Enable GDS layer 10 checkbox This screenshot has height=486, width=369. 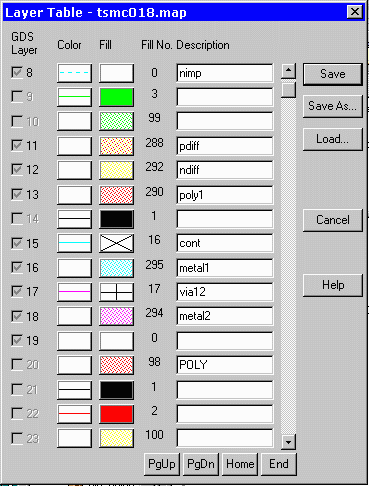pyautogui.click(x=17, y=121)
